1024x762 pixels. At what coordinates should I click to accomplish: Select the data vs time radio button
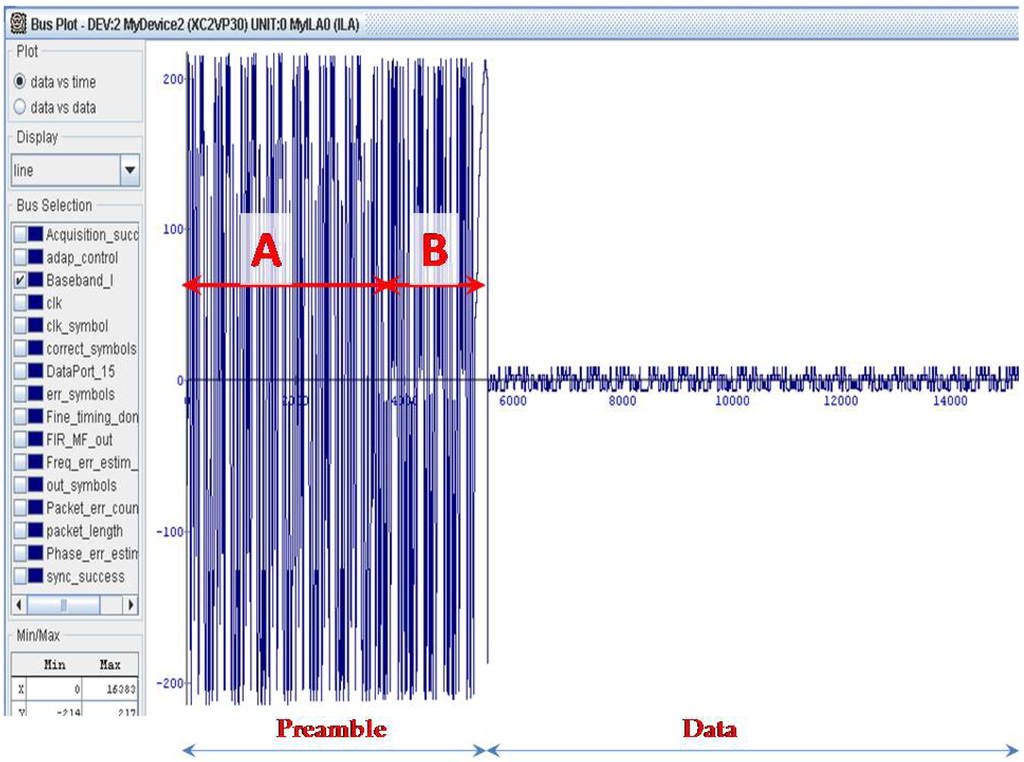point(20,82)
